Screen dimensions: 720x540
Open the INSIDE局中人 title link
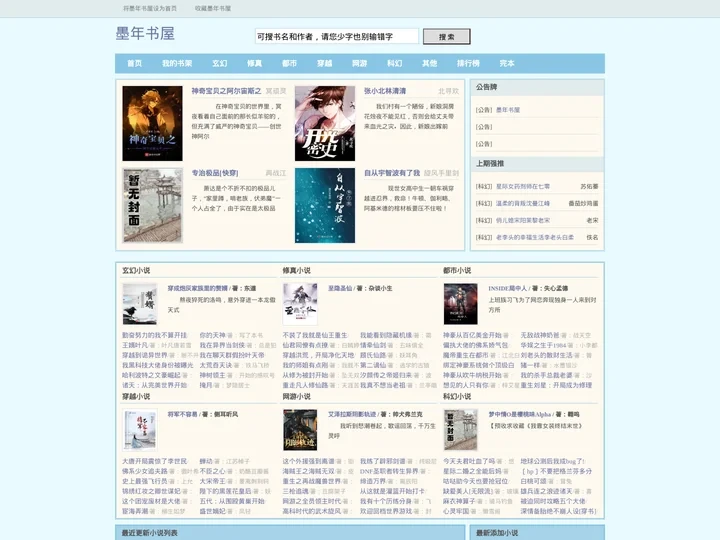coord(508,288)
